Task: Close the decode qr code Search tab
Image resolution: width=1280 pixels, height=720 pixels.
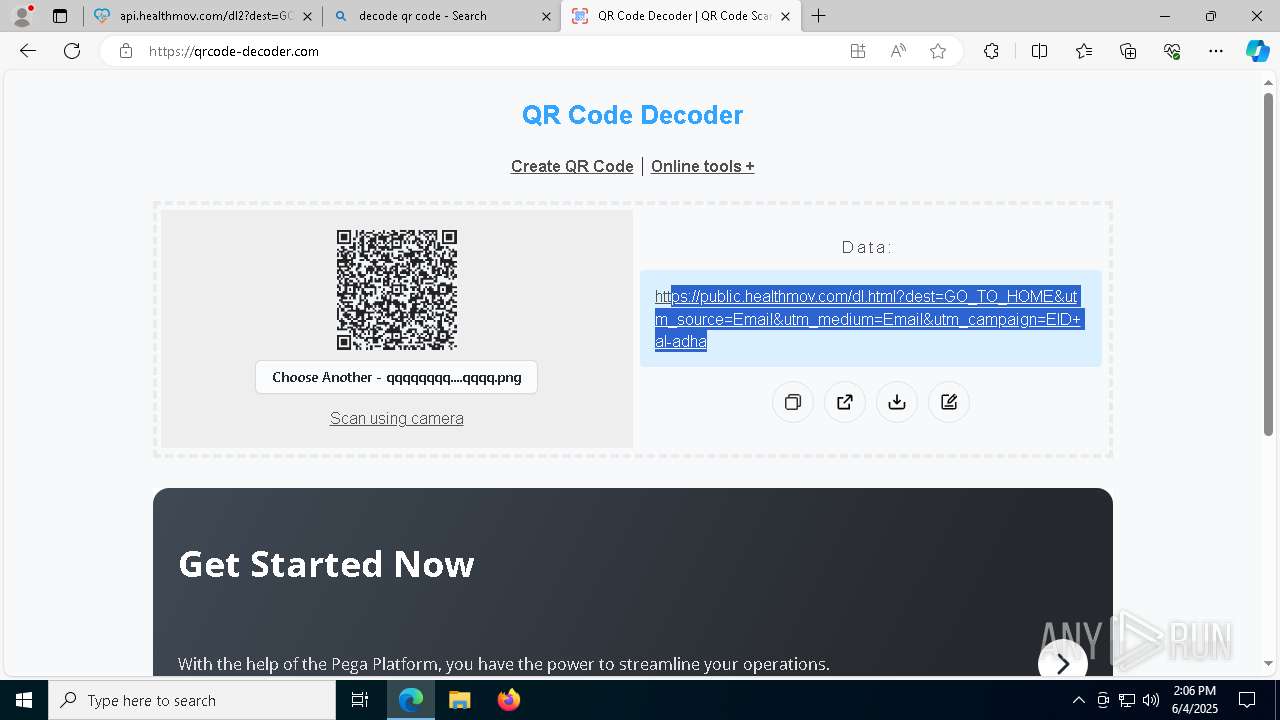Action: coord(546,16)
